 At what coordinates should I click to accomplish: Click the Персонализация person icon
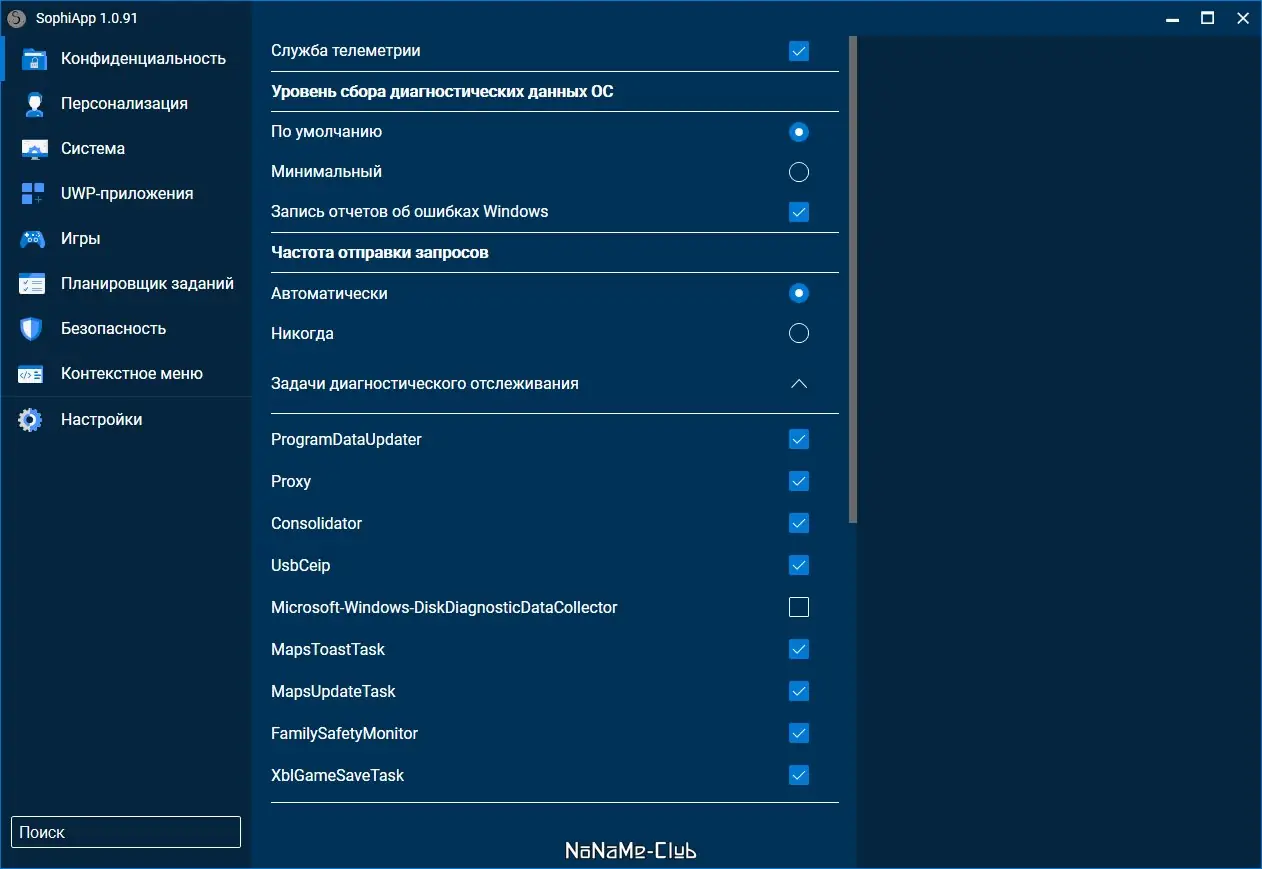coord(34,104)
